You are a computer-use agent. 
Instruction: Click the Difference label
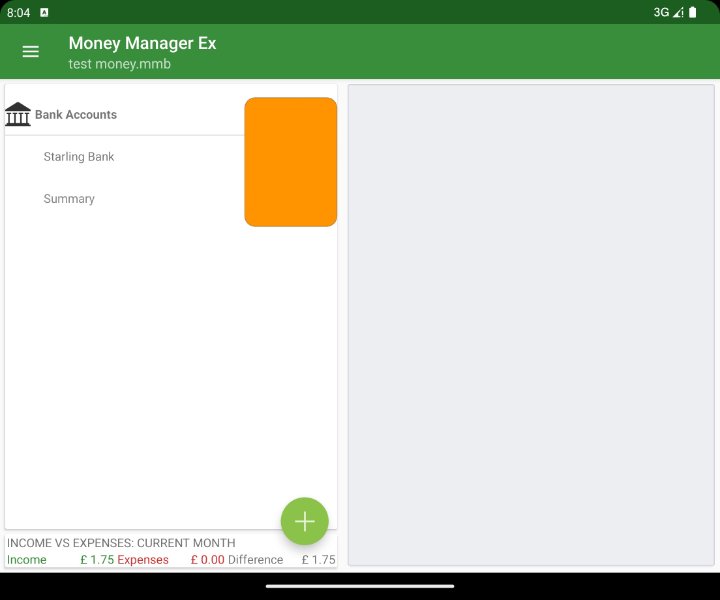(255, 560)
